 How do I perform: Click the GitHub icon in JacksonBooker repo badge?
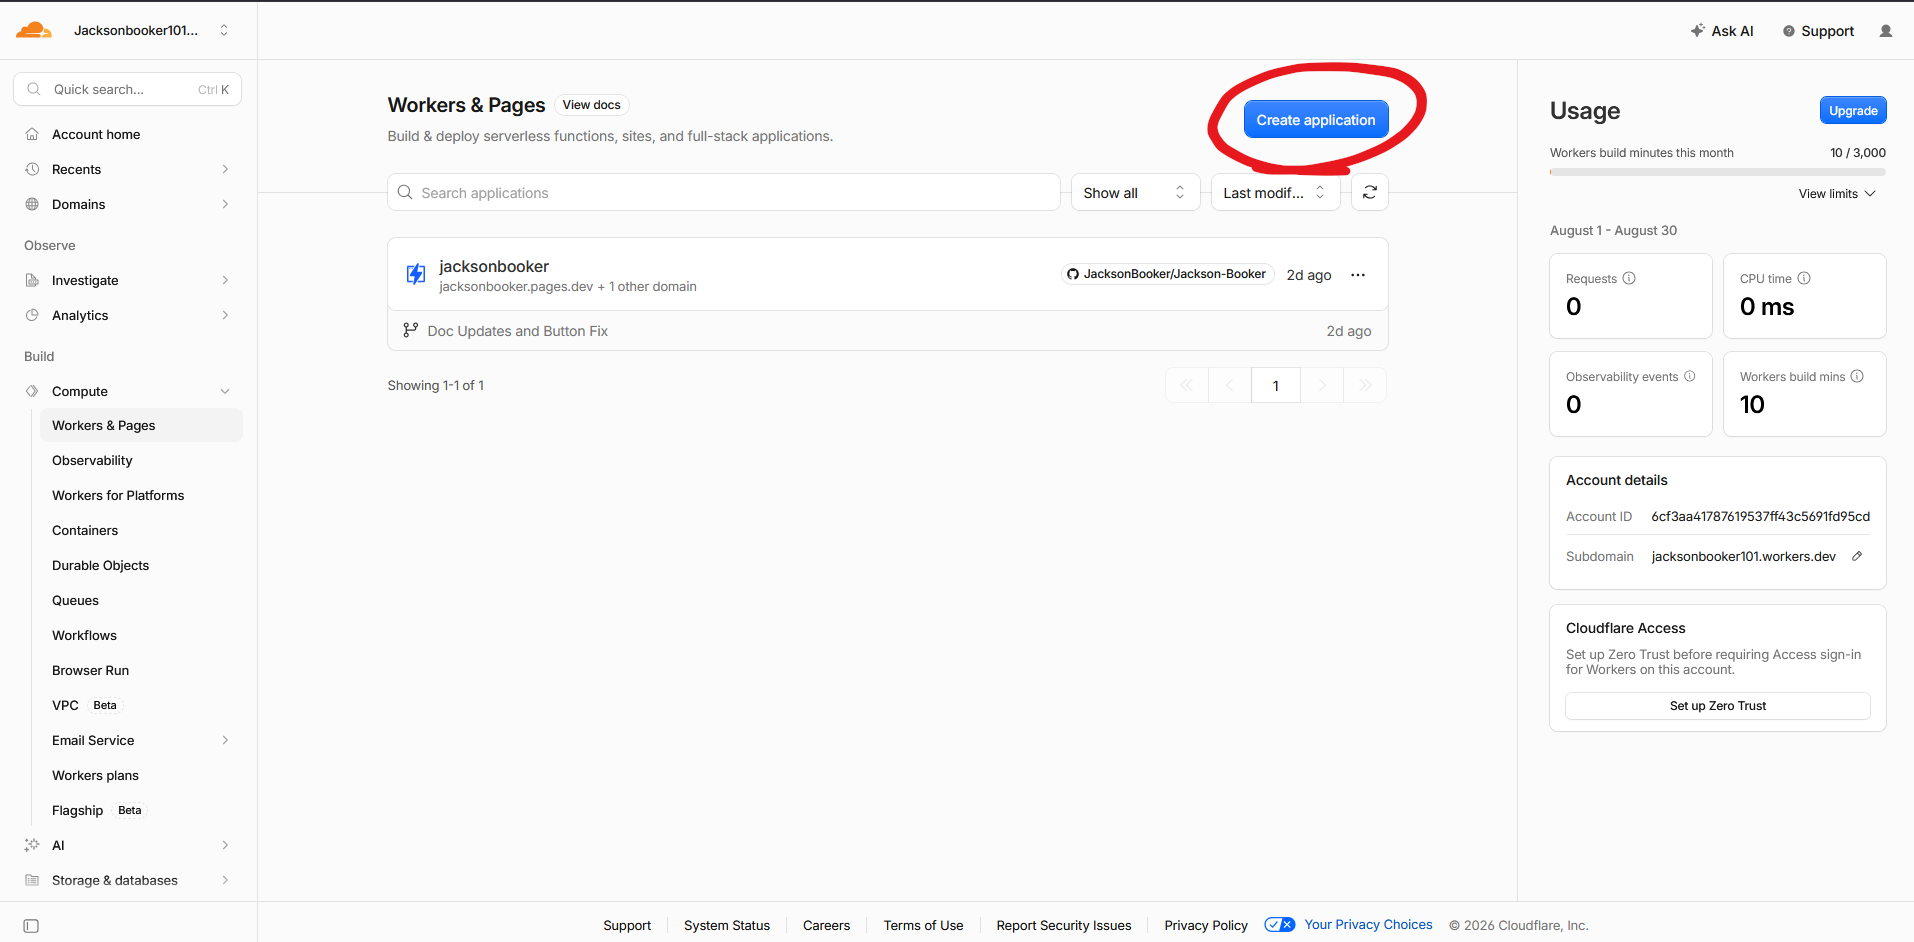(x=1073, y=274)
